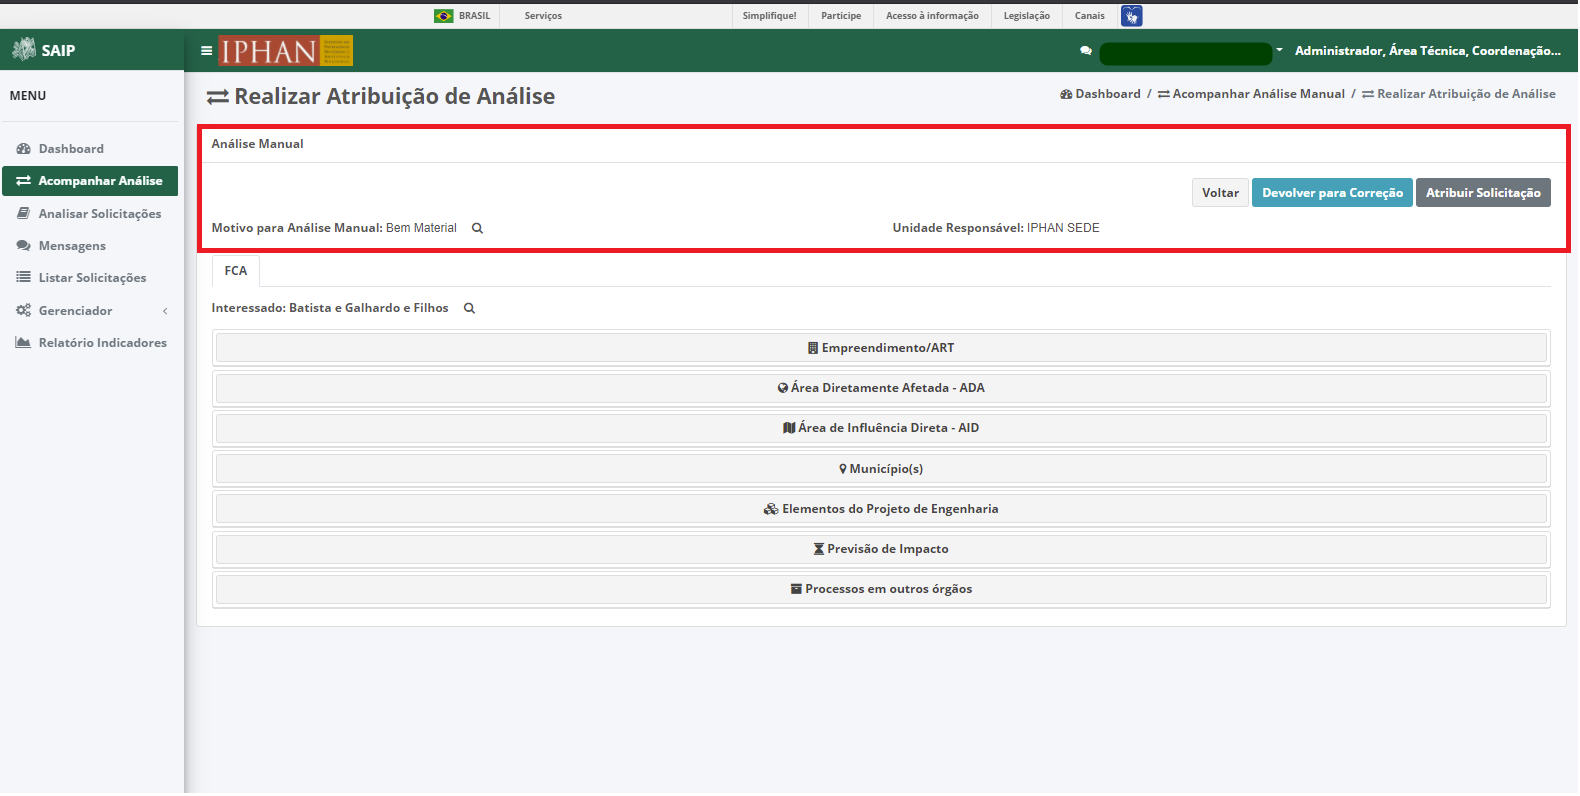Image resolution: width=1580 pixels, height=796 pixels.
Task: Expand the Empreendimento/ART section
Action: 881,348
